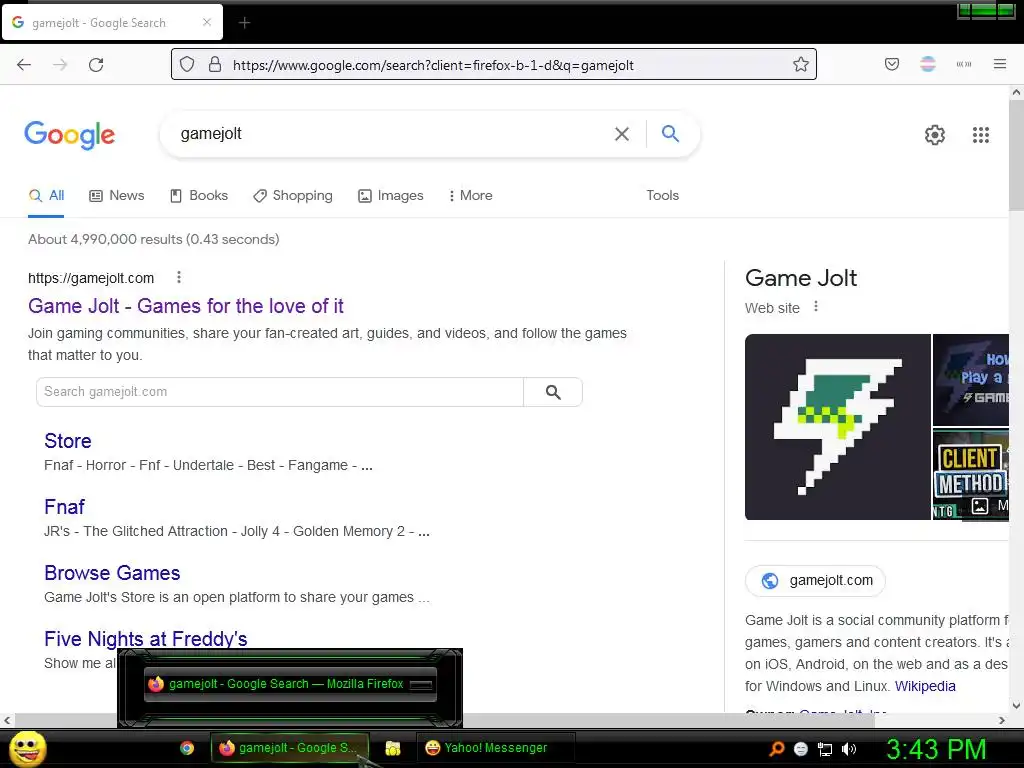Go back with the browser back arrow
1024x768 pixels.
pos(24,65)
